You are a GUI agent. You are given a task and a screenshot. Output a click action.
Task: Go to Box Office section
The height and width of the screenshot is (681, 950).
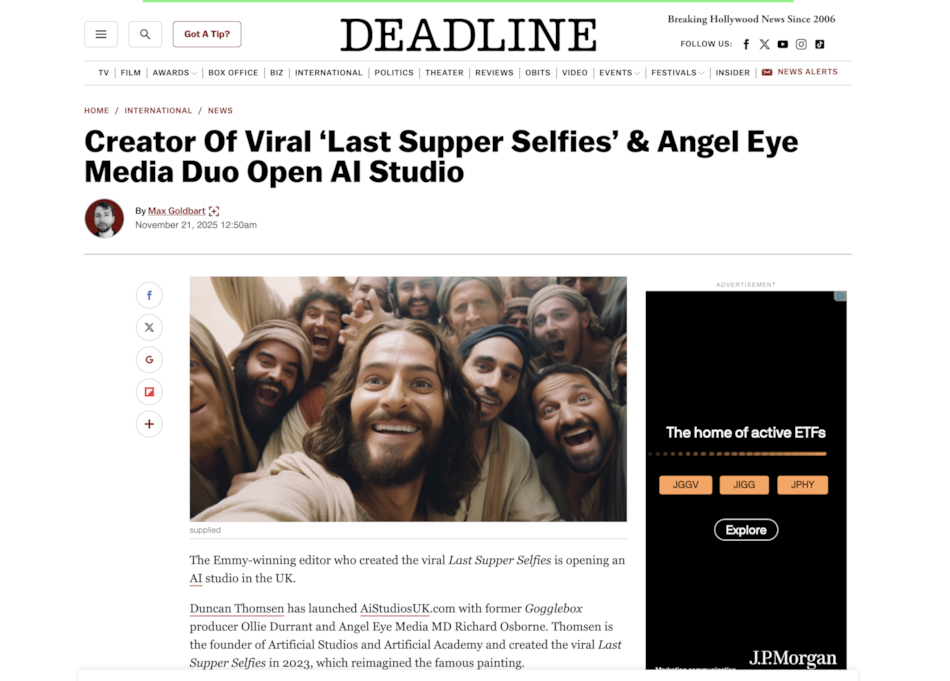click(233, 73)
